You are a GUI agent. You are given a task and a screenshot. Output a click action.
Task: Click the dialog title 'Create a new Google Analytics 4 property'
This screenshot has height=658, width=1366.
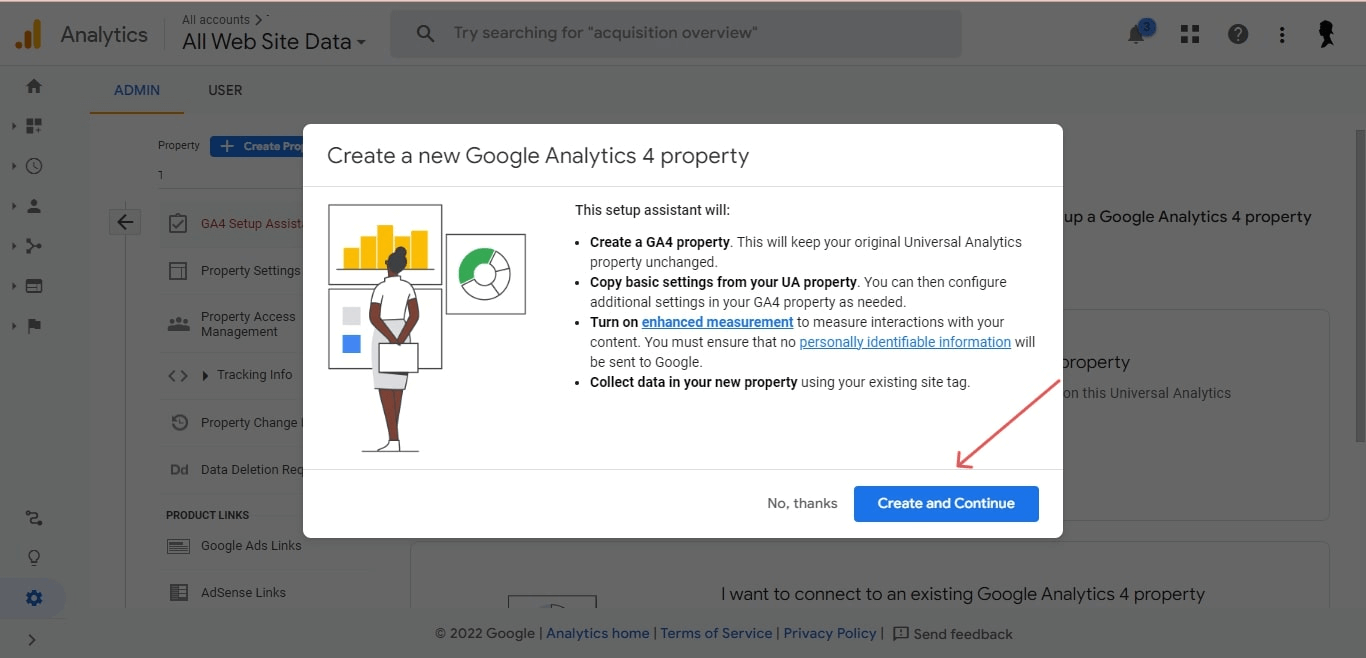538,155
